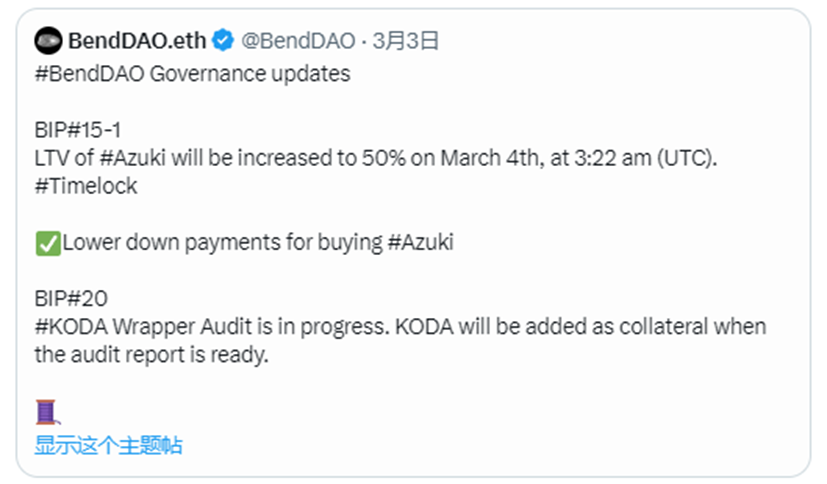Click the 'Lower down payments' line
The width and height of the screenshot is (827, 484).
pos(257,243)
